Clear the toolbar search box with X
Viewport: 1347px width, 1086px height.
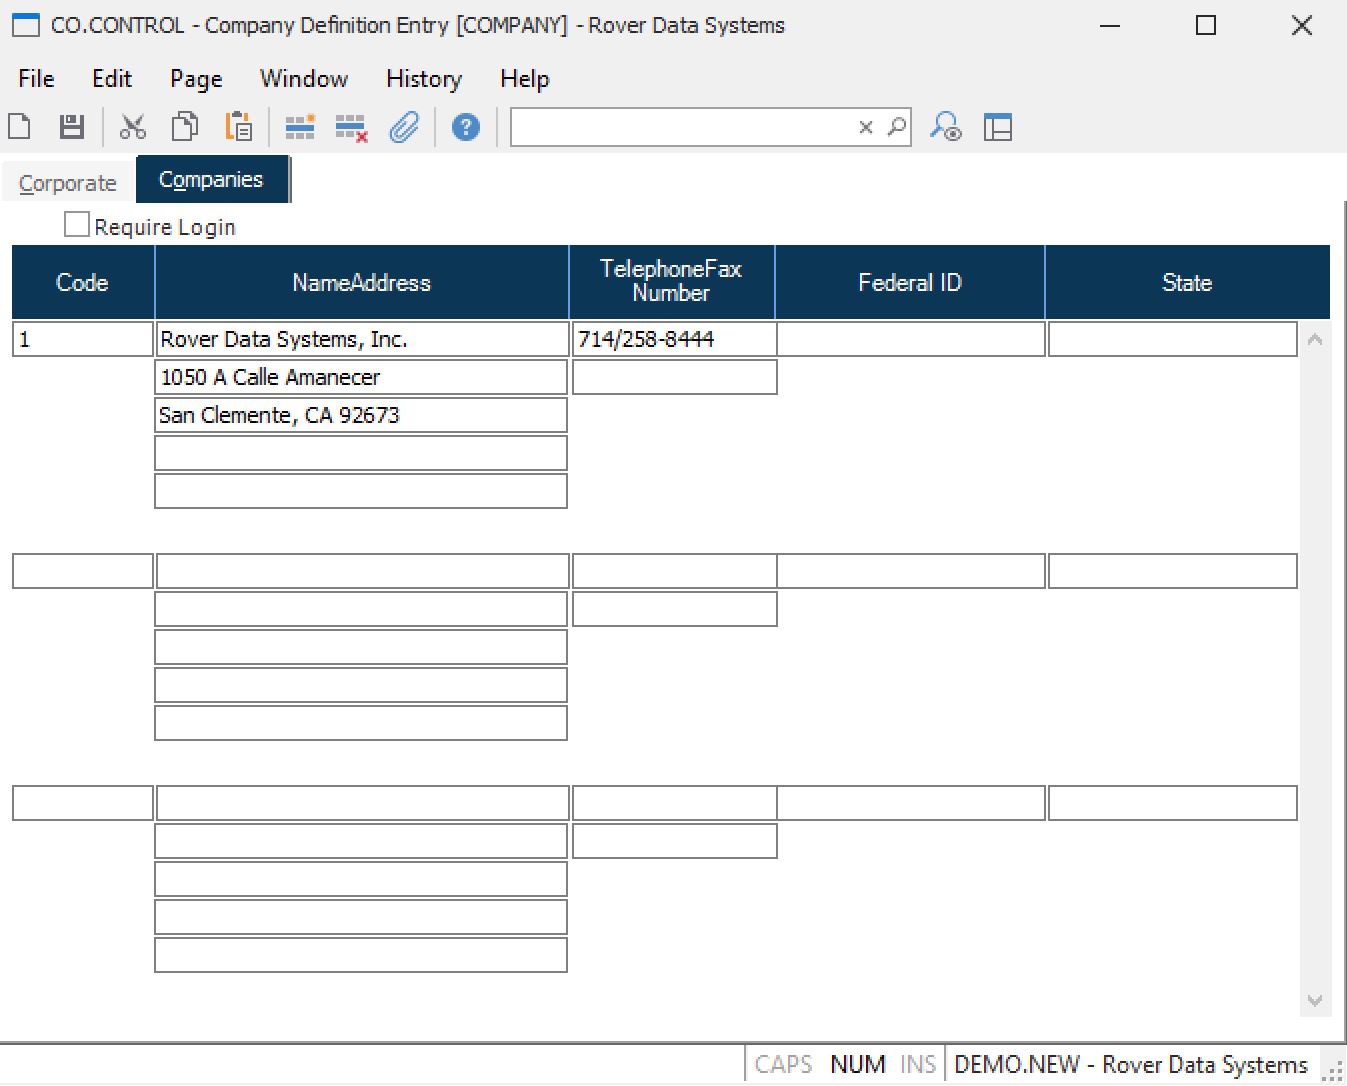(866, 127)
